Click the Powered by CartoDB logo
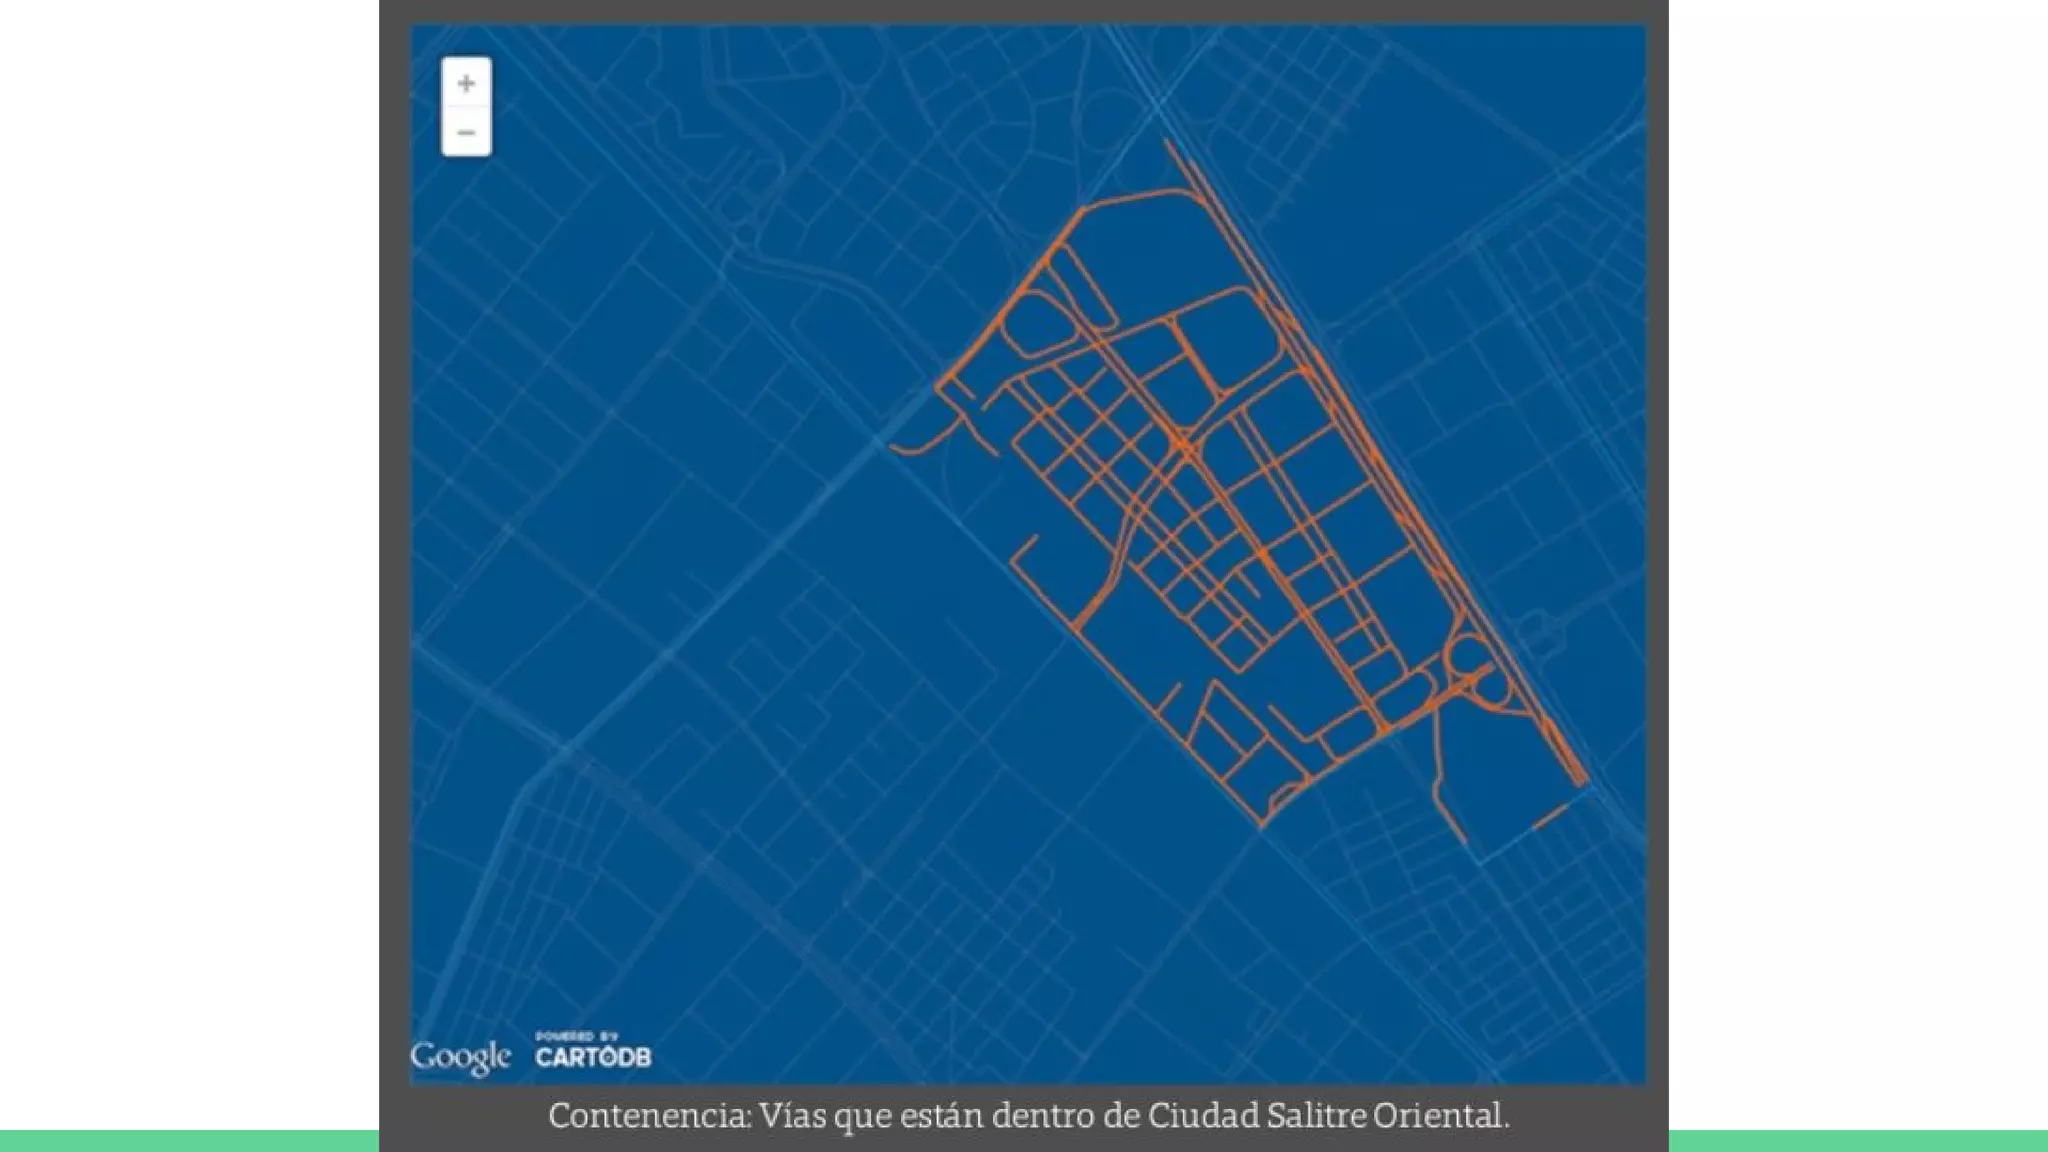 (593, 1051)
